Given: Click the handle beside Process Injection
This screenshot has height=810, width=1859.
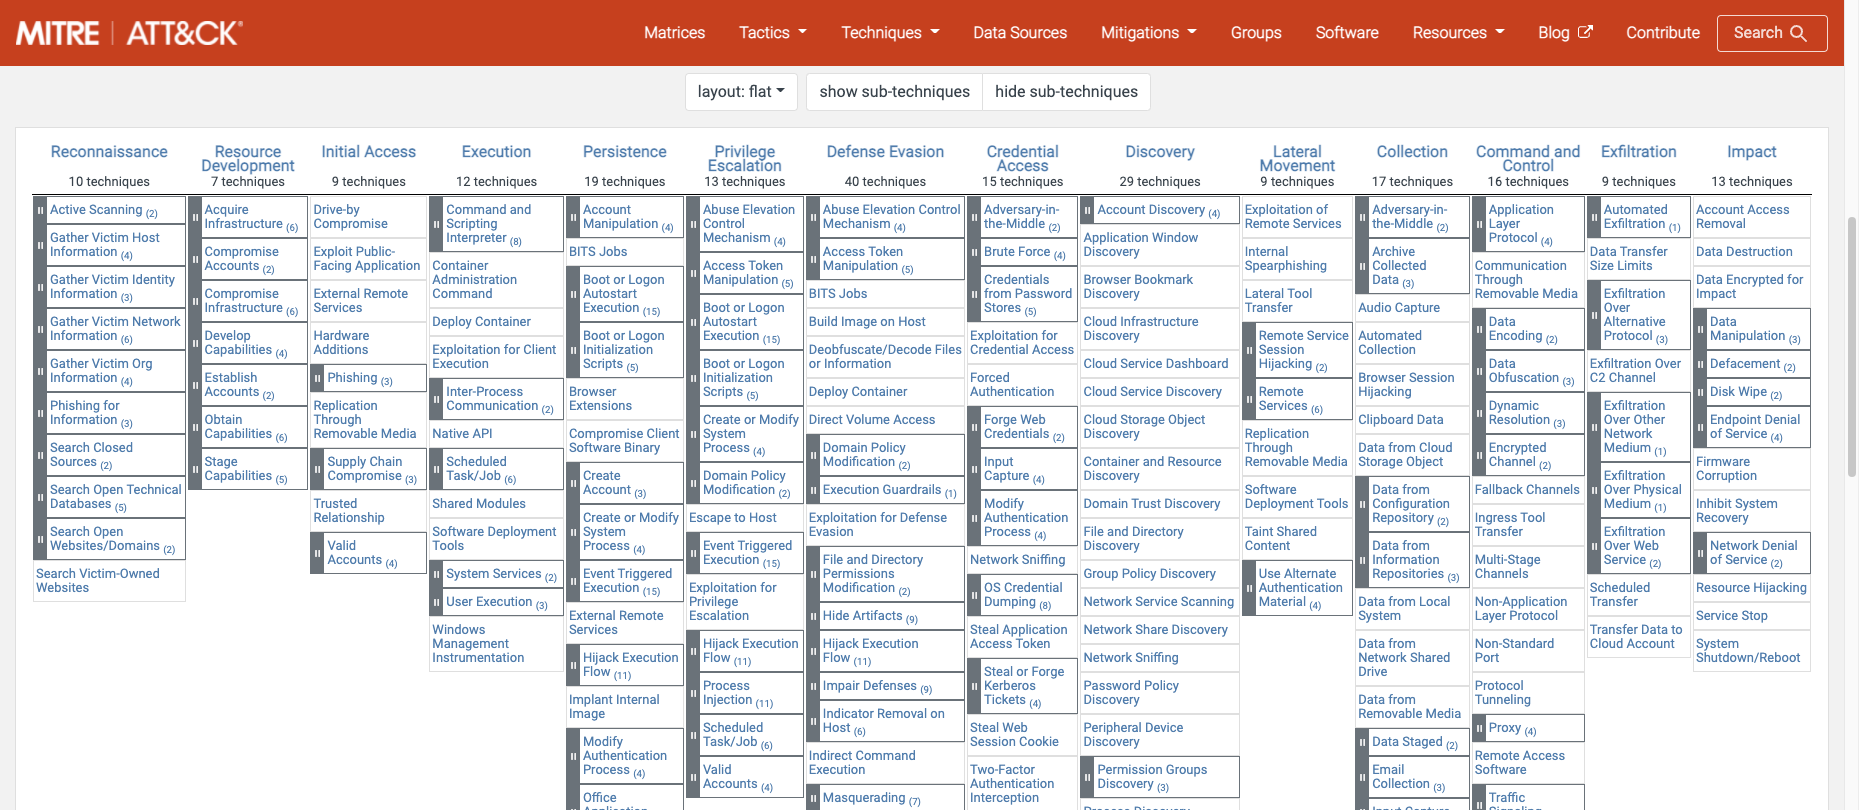Looking at the screenshot, I should [694, 693].
